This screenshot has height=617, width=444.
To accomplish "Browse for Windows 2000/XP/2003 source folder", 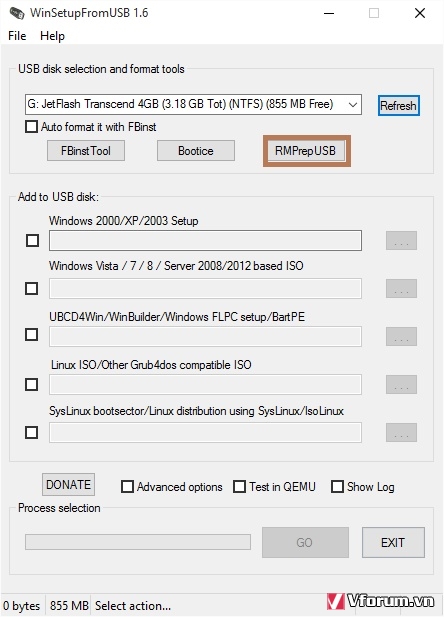I will tap(401, 240).
